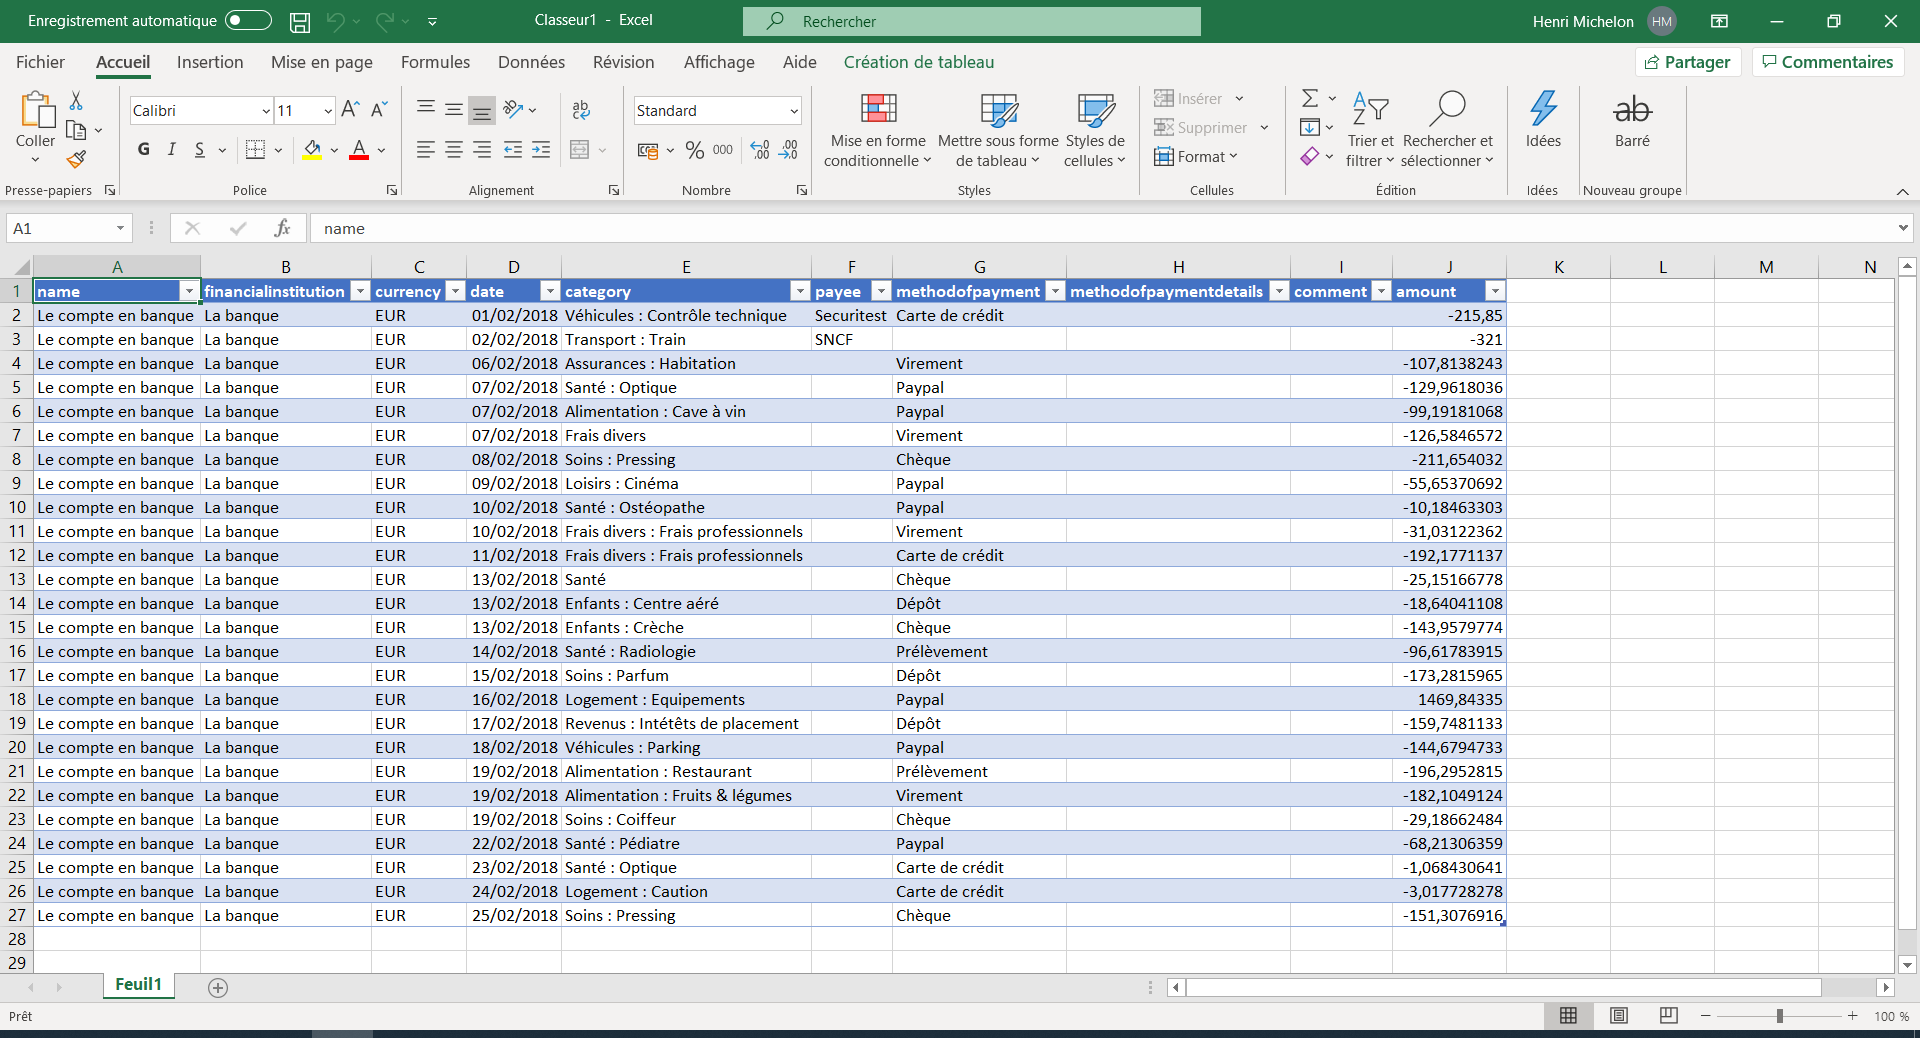This screenshot has width=1928, height=1038.
Task: Switch to Normal view in status bar
Action: (x=1568, y=1016)
